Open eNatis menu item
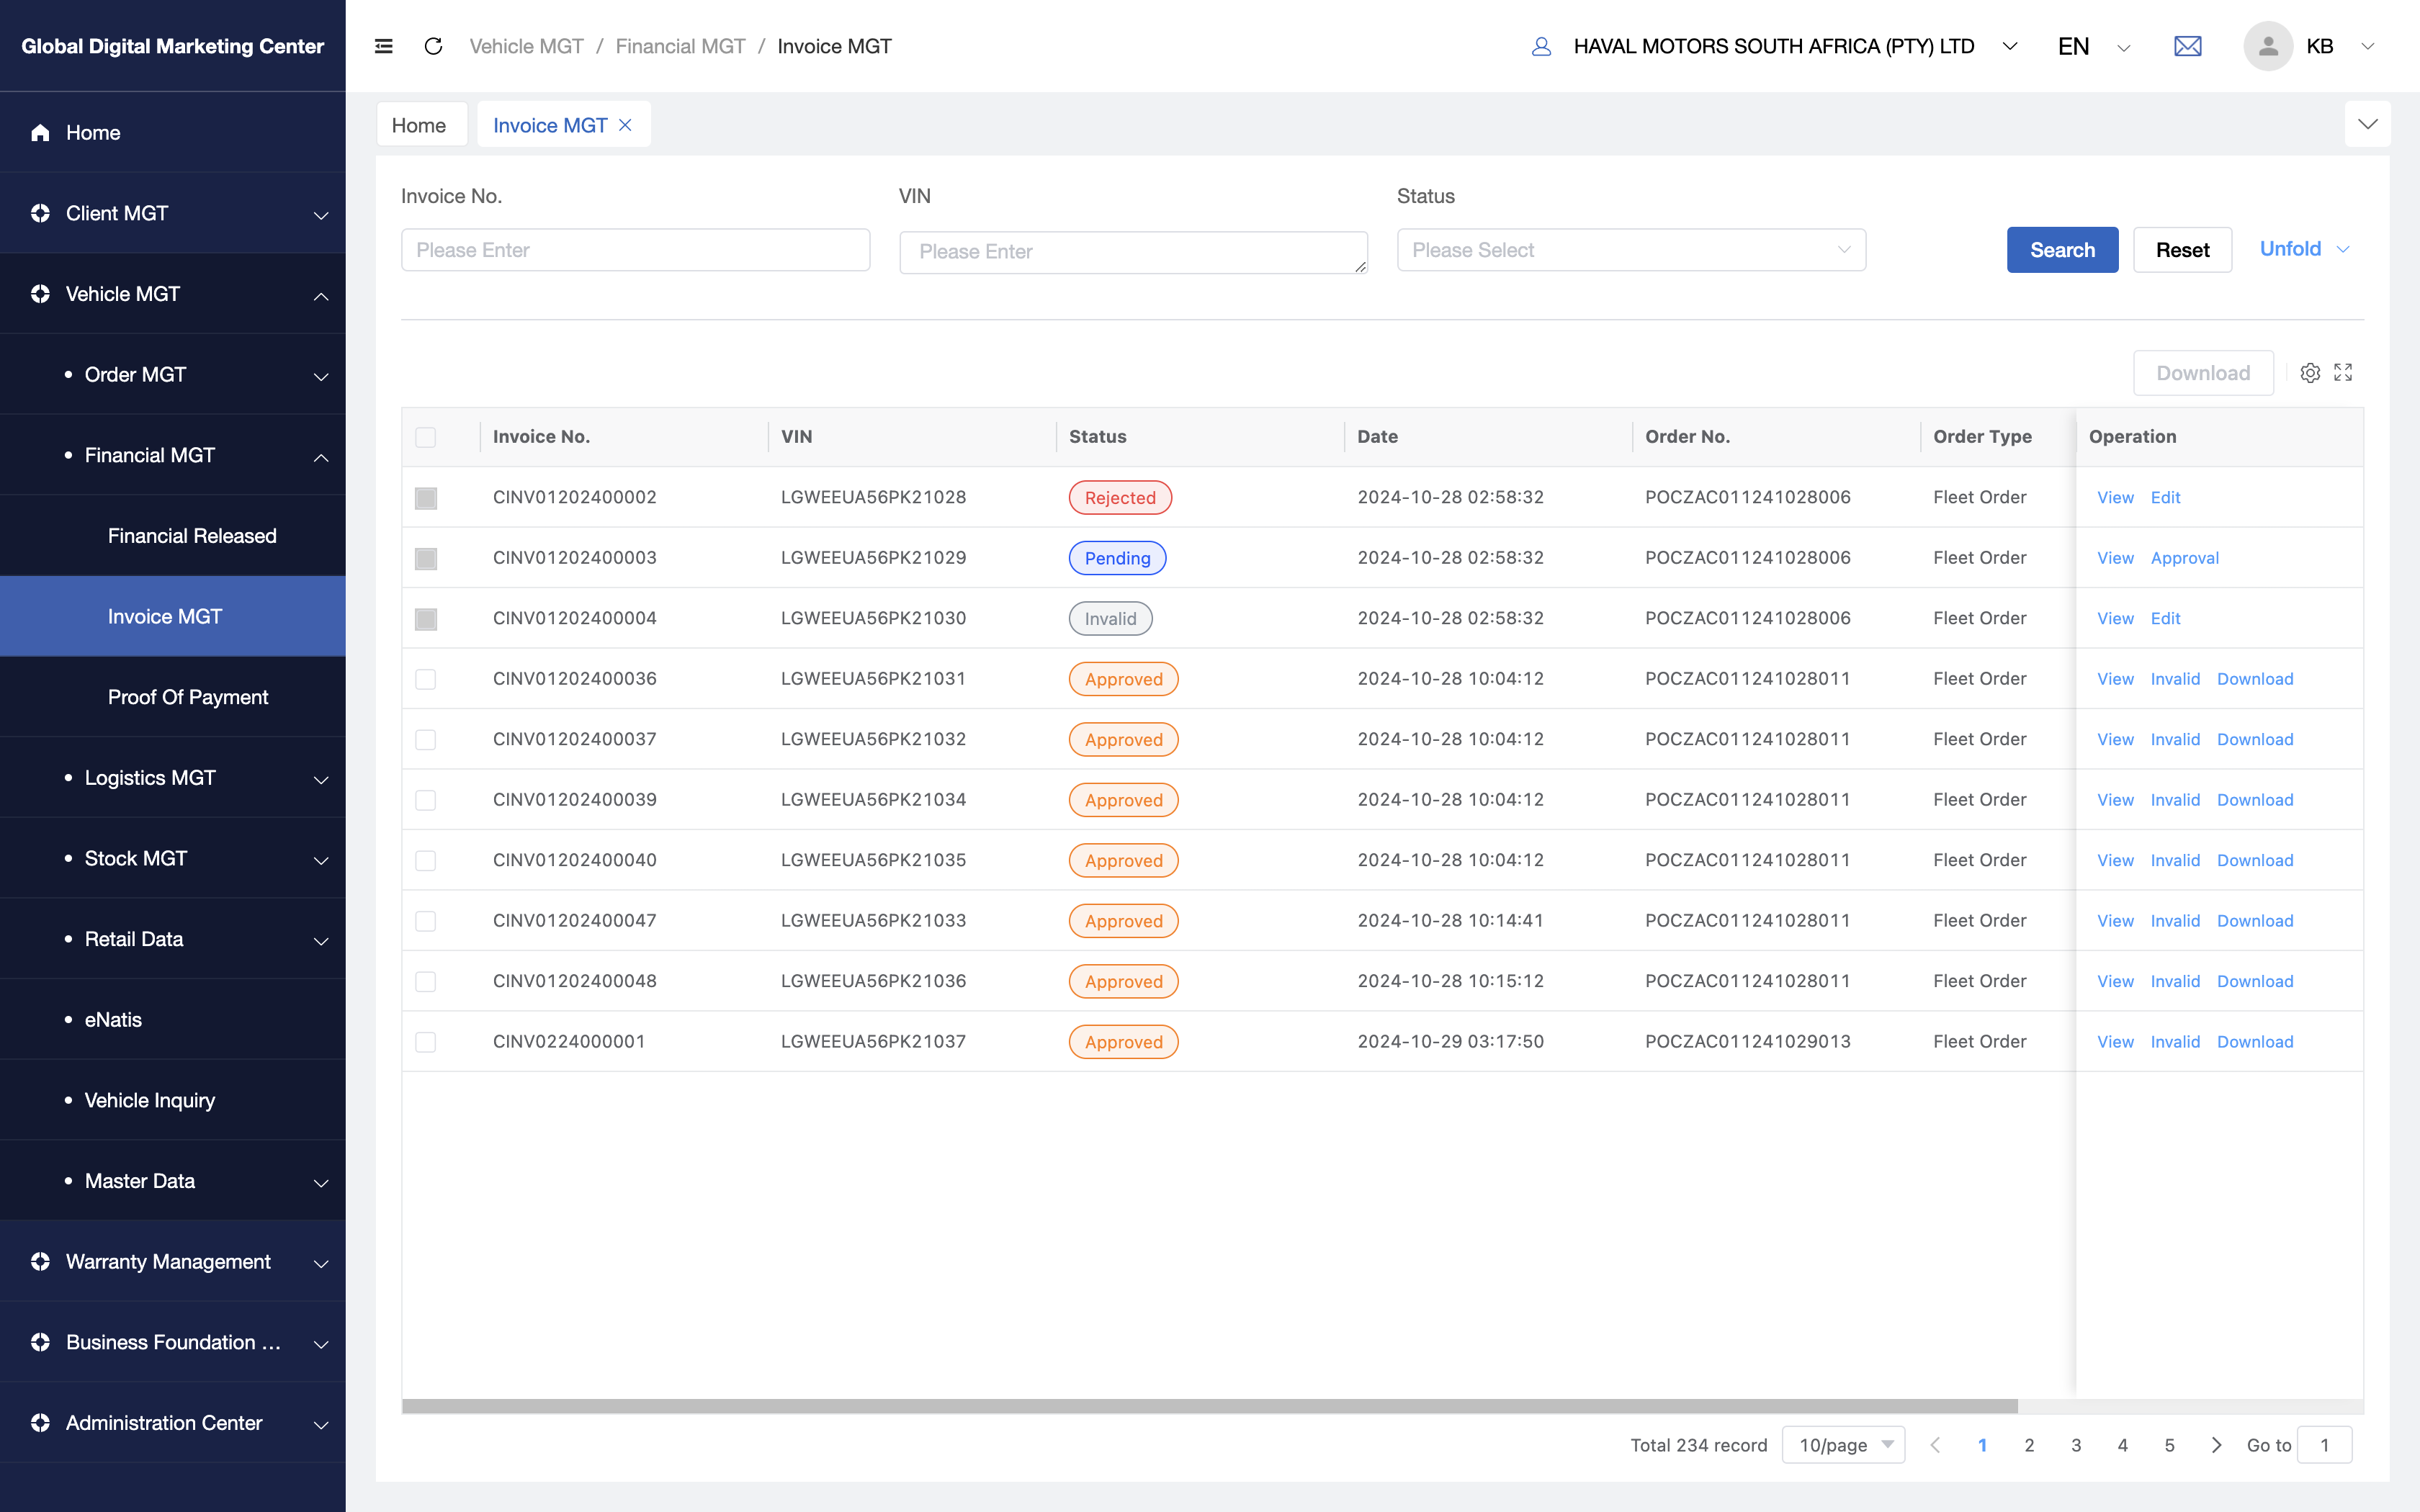The height and width of the screenshot is (1512, 2420). point(173,1020)
